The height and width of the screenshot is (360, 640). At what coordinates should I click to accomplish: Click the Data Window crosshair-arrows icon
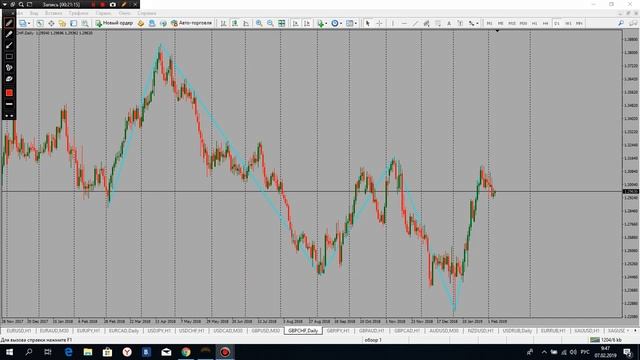(x=51, y=23)
